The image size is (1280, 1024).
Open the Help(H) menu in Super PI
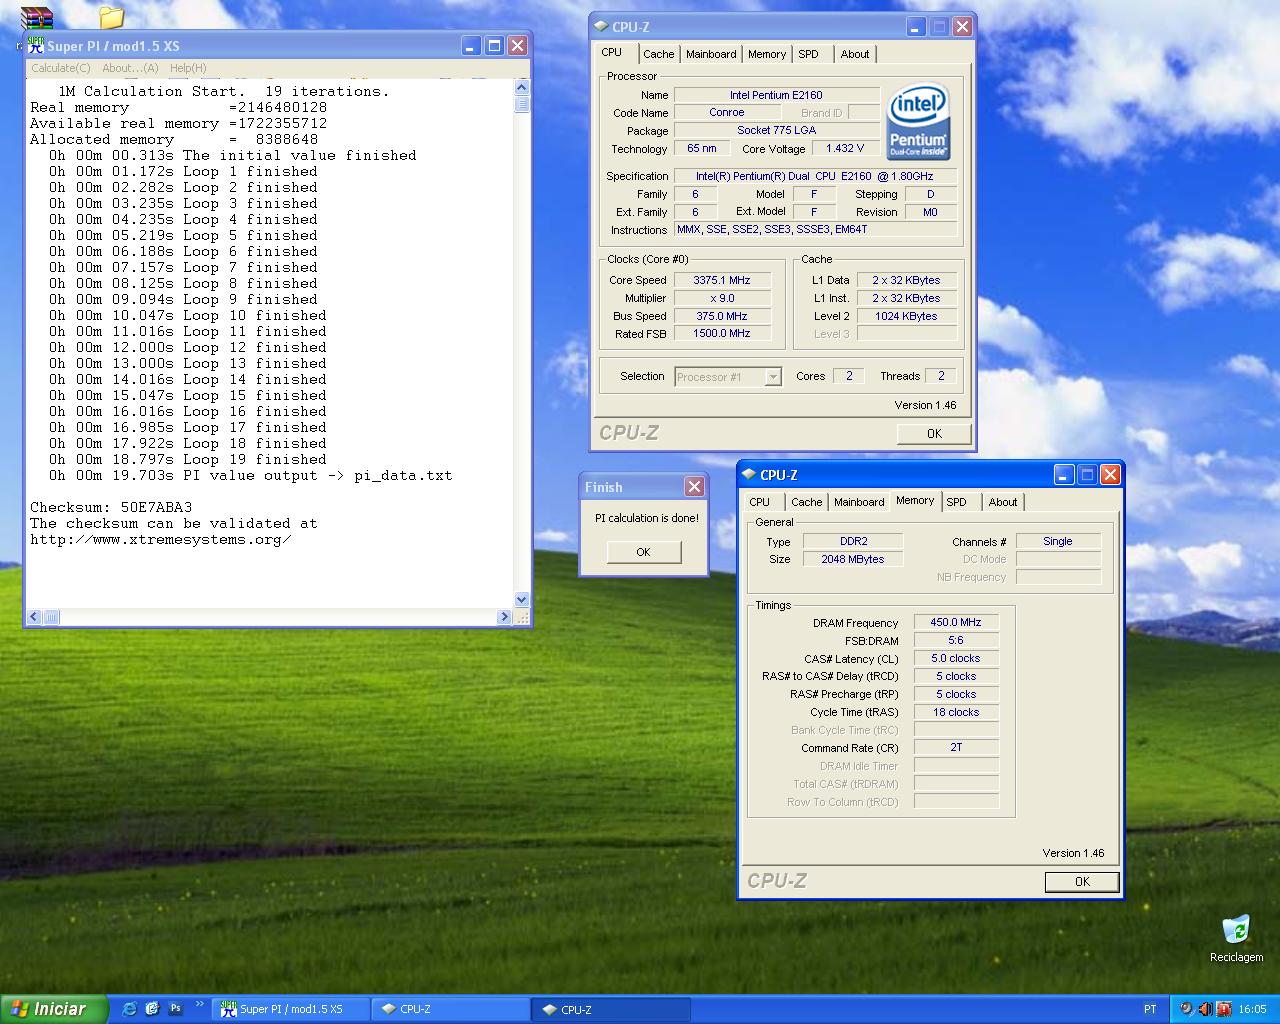click(x=188, y=68)
